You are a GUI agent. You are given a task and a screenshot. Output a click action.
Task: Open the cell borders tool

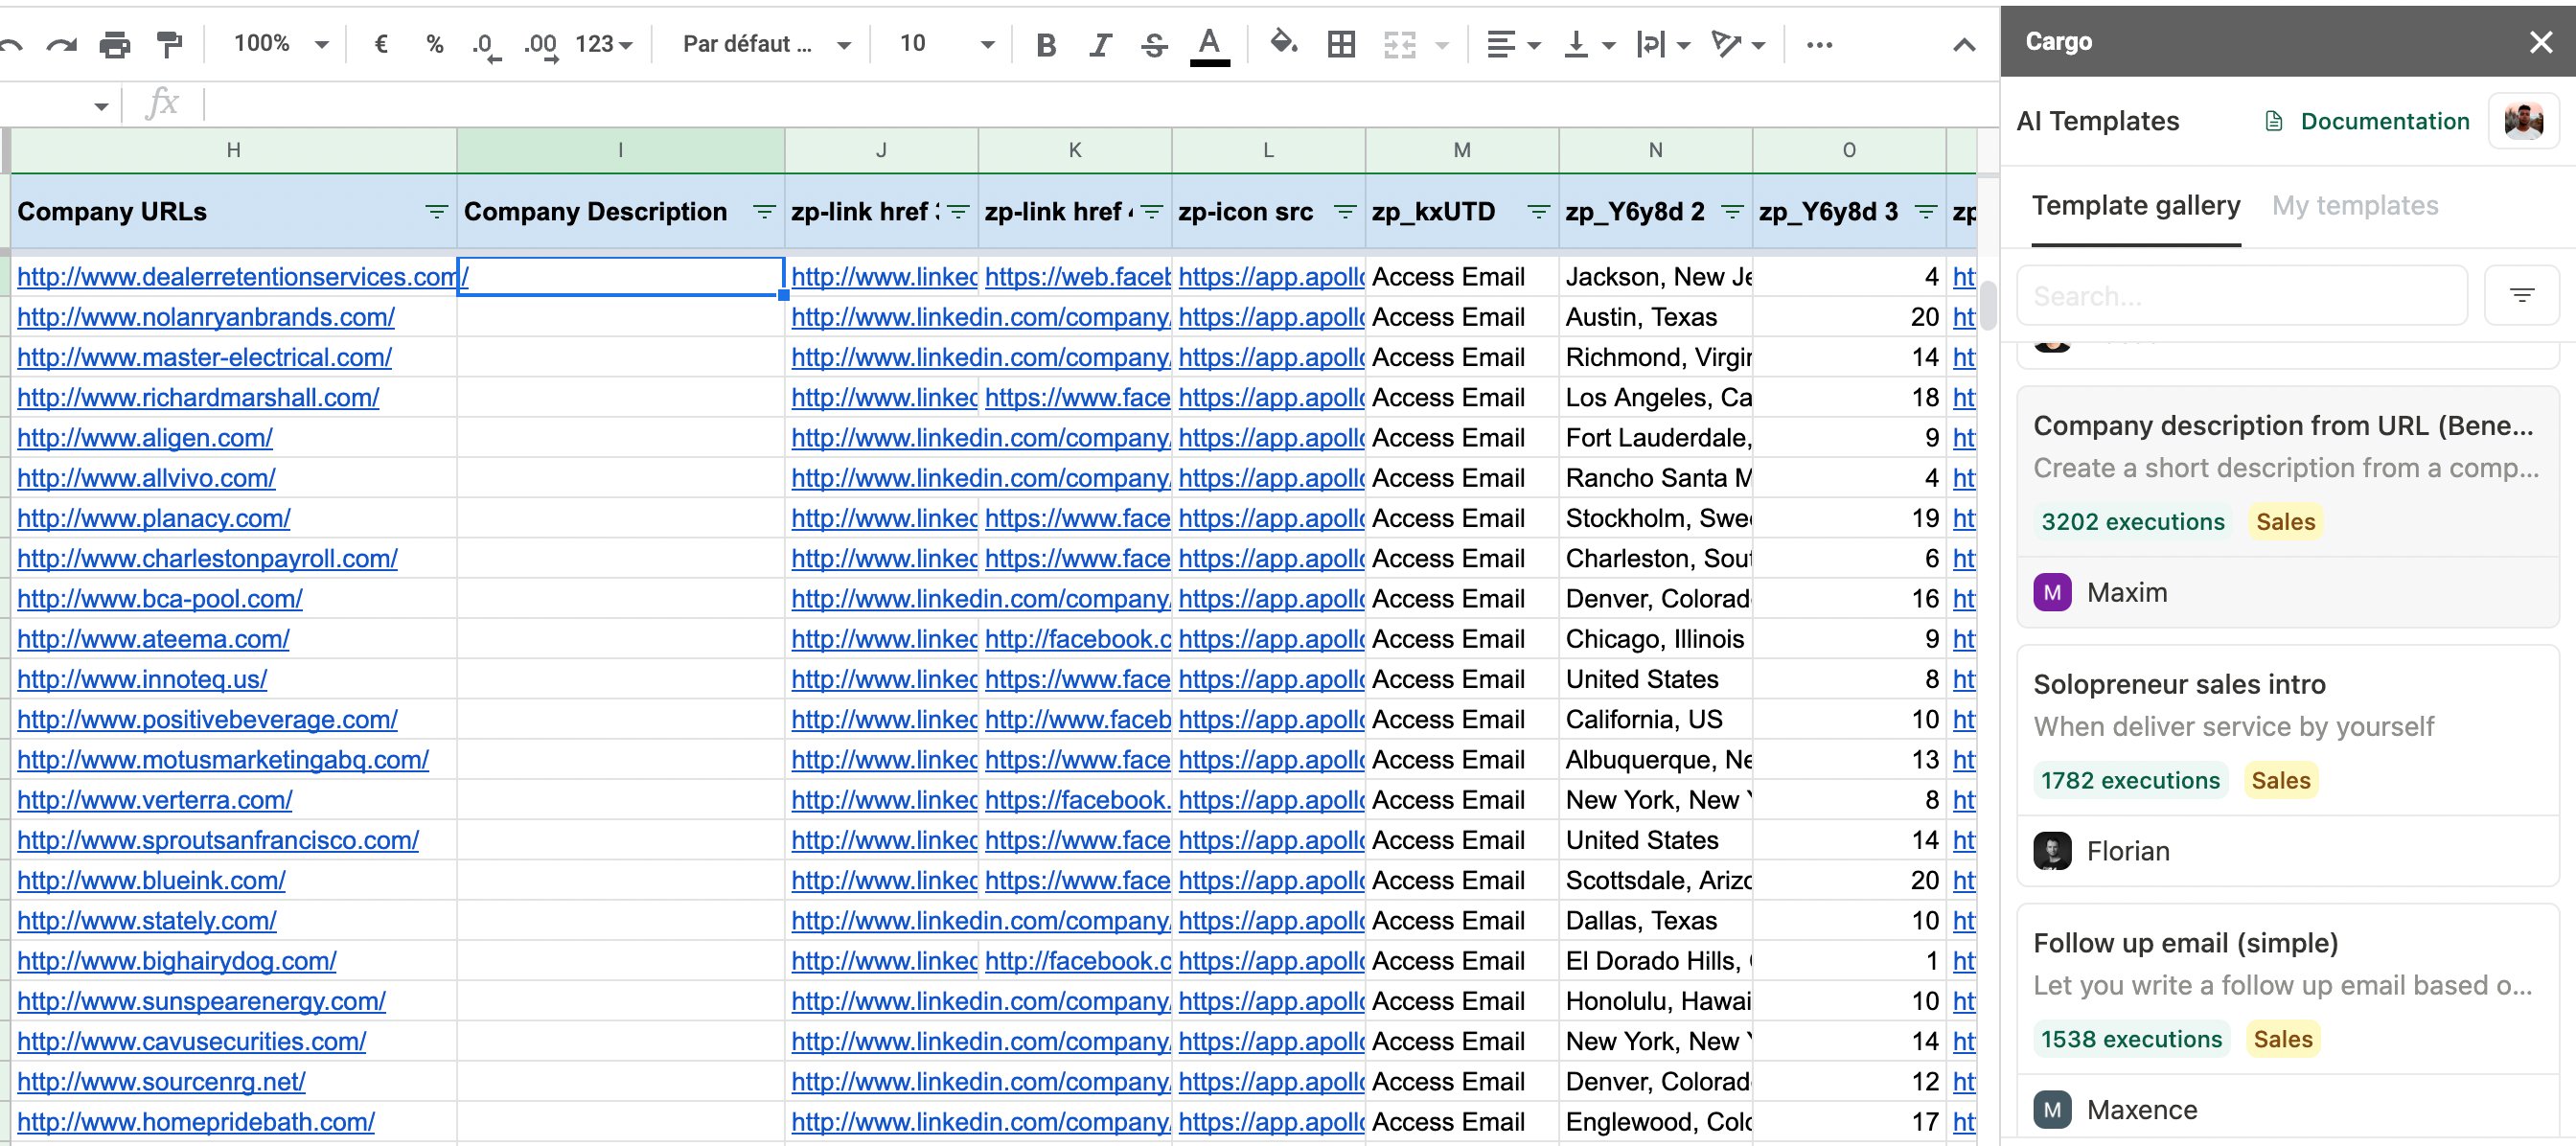tap(1341, 44)
